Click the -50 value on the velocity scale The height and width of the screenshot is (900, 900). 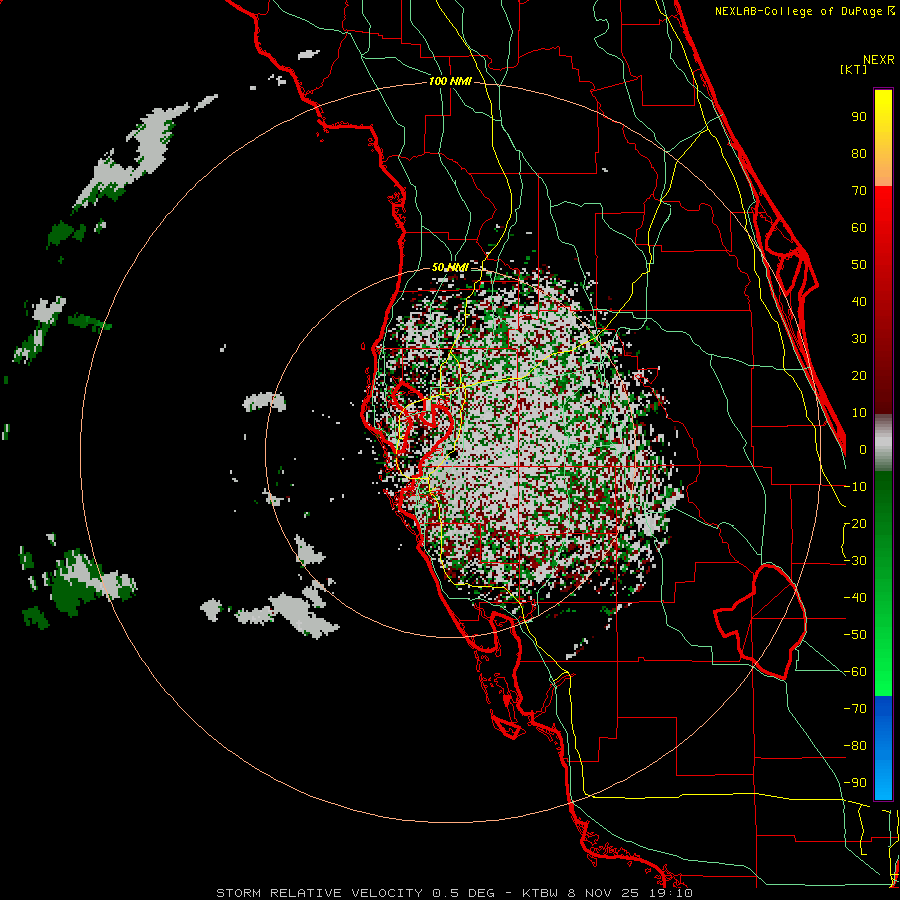(x=855, y=635)
